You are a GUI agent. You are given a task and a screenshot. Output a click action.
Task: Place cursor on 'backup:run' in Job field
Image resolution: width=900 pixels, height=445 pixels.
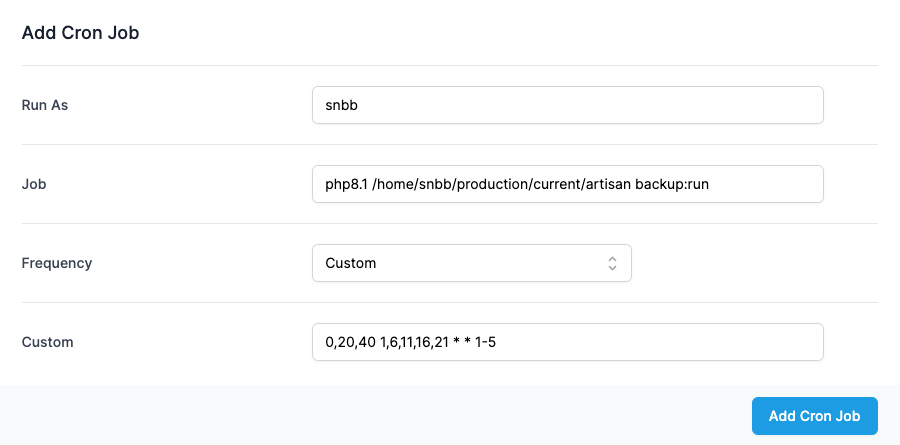[672, 184]
